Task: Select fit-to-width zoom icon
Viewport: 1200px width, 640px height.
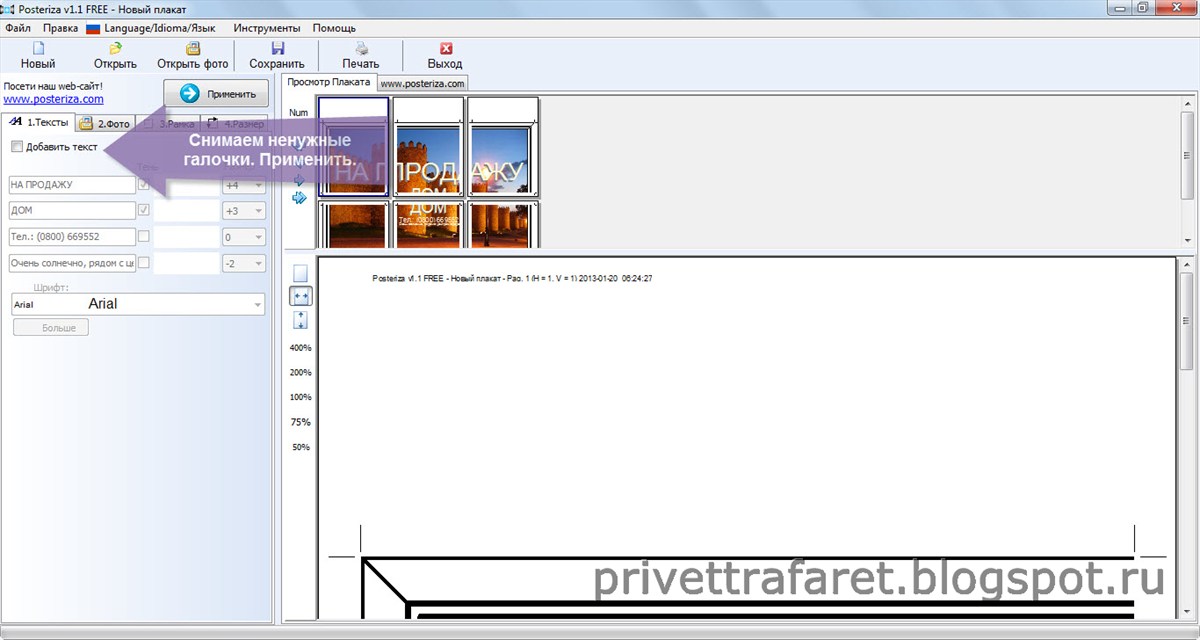Action: tap(300, 296)
